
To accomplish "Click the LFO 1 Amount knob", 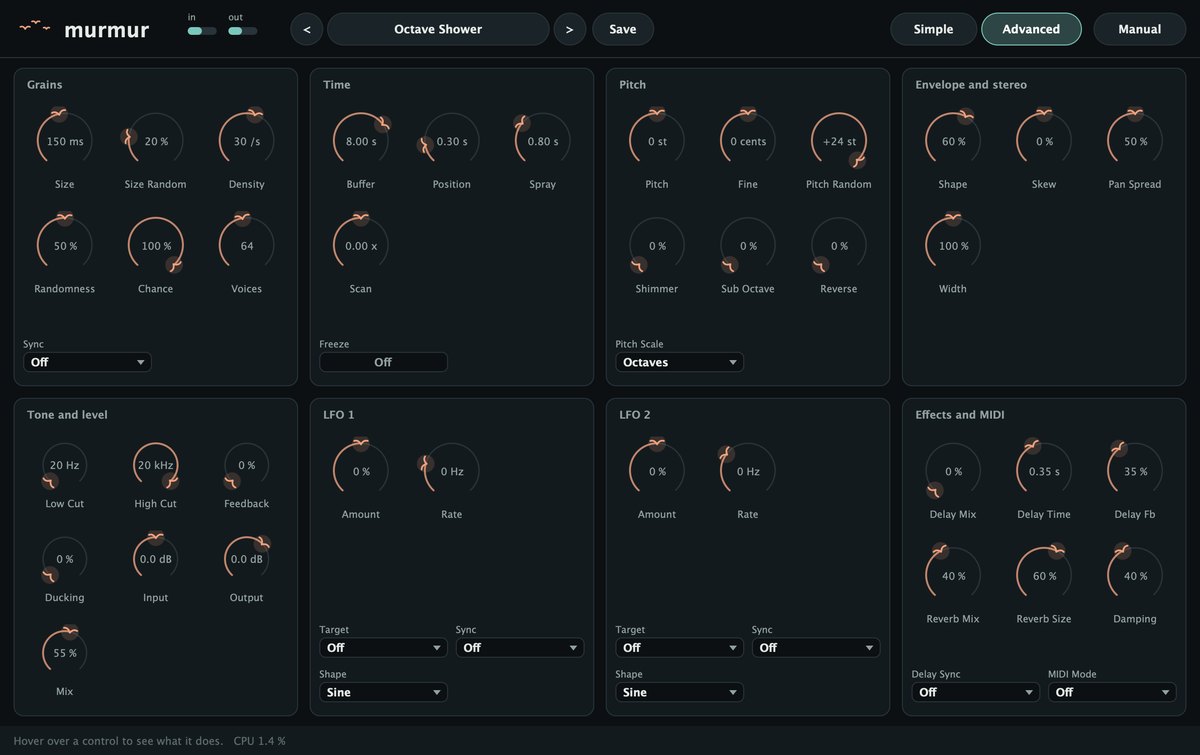I will (x=361, y=471).
